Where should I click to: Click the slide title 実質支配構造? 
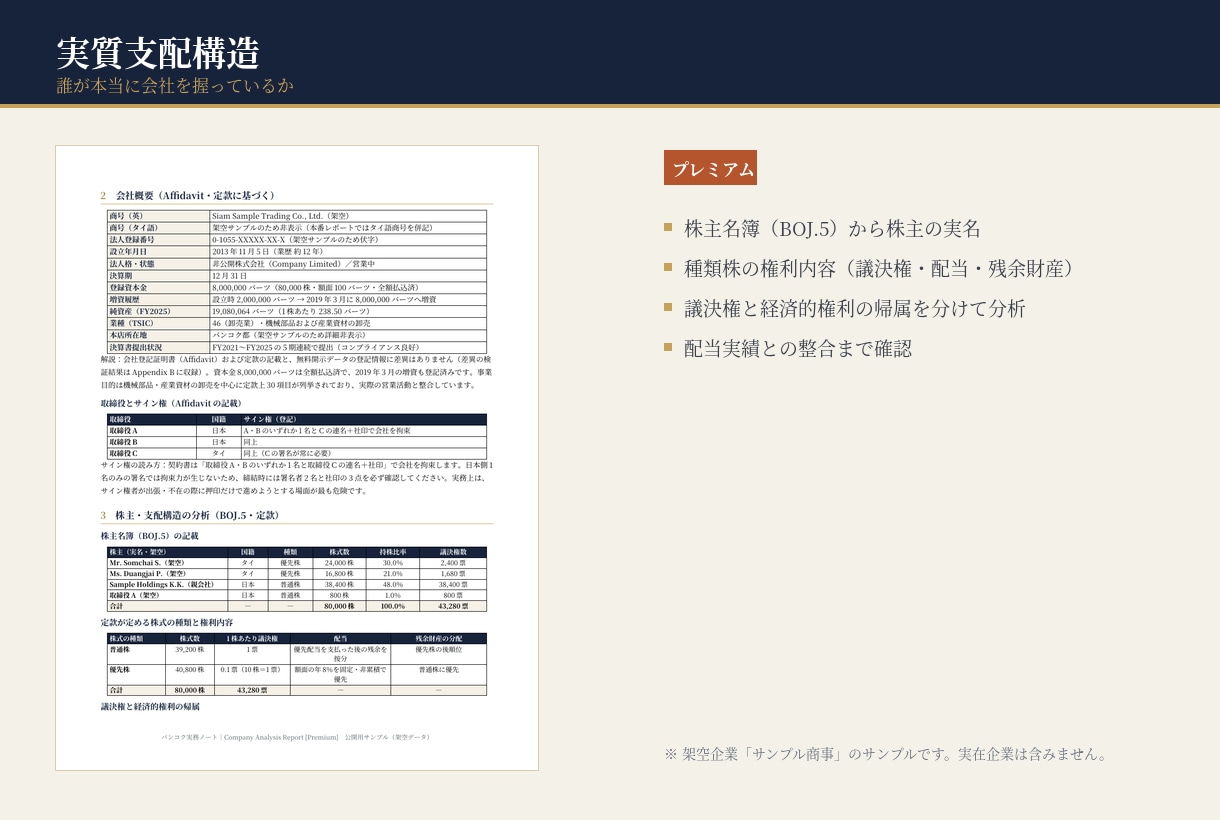point(158,52)
